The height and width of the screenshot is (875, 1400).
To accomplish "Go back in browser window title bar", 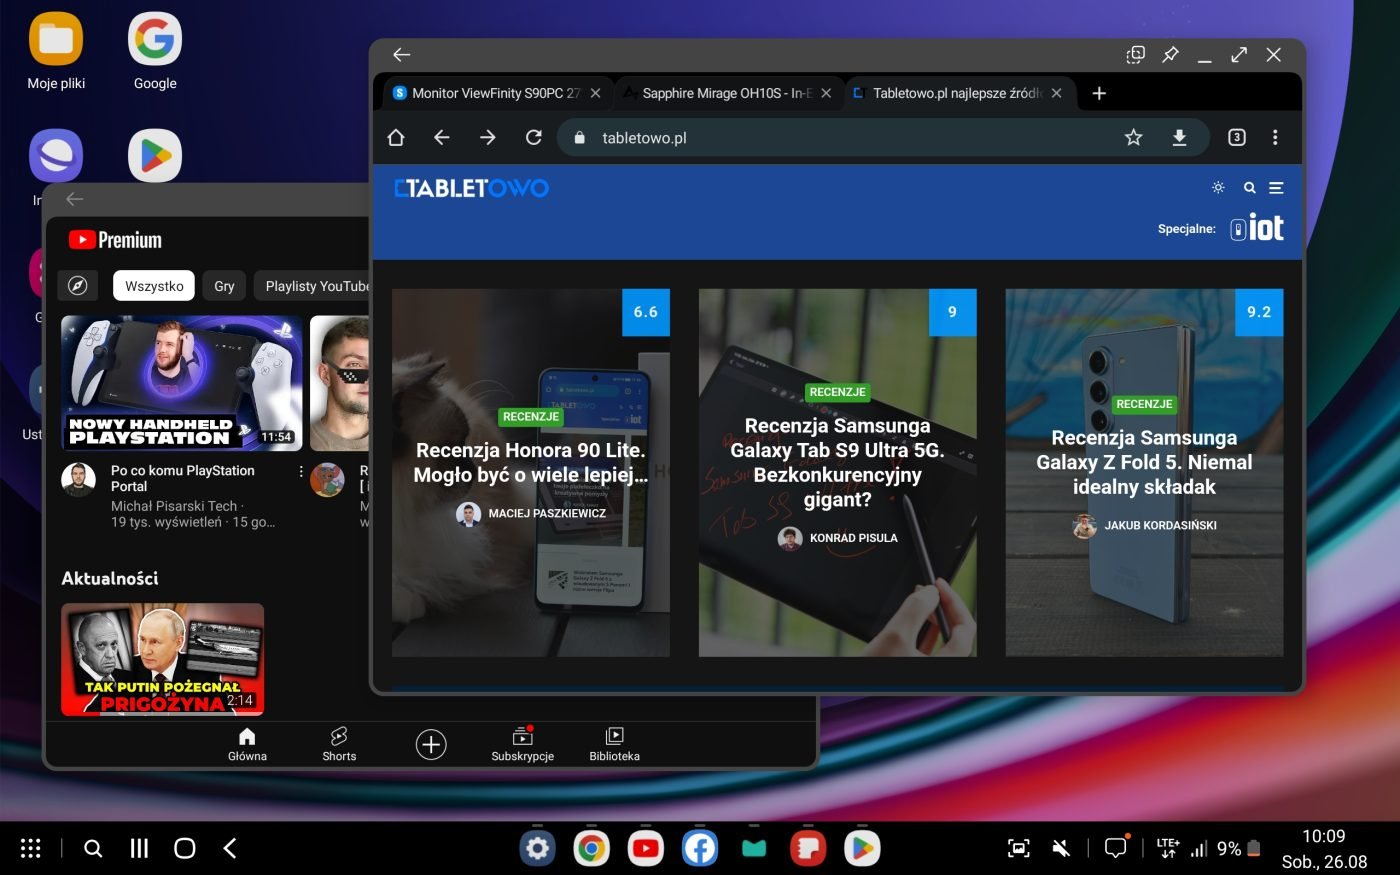I will coord(402,55).
